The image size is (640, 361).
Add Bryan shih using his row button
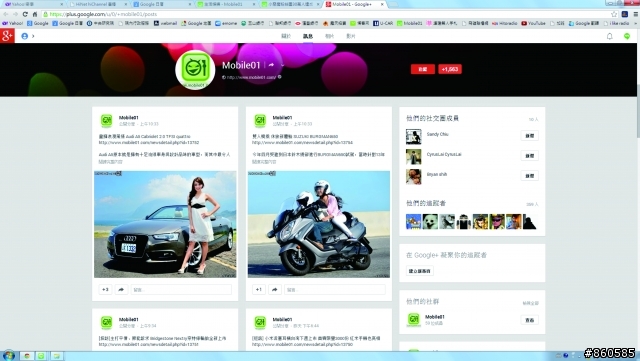[529, 176]
